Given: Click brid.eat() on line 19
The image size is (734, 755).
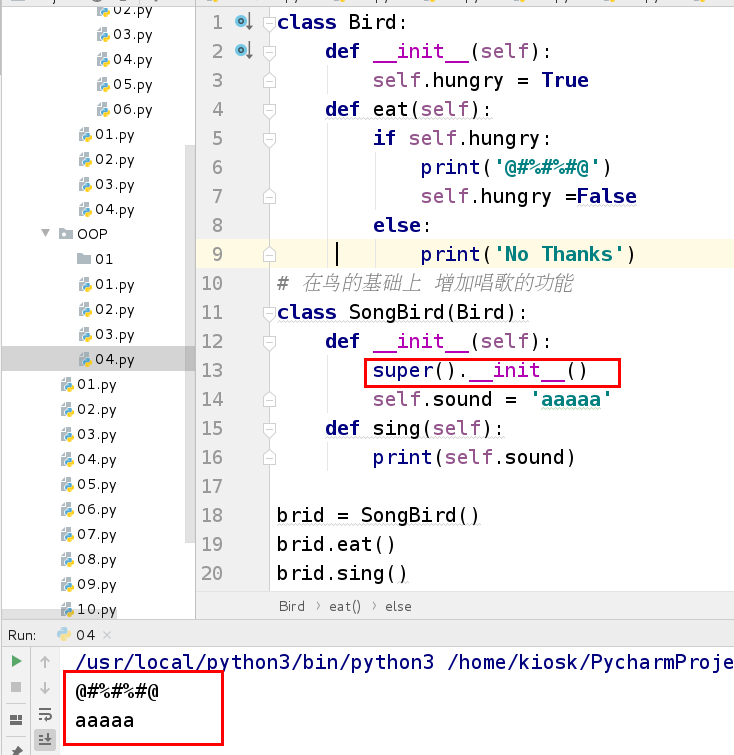Looking at the screenshot, I should coord(336,545).
